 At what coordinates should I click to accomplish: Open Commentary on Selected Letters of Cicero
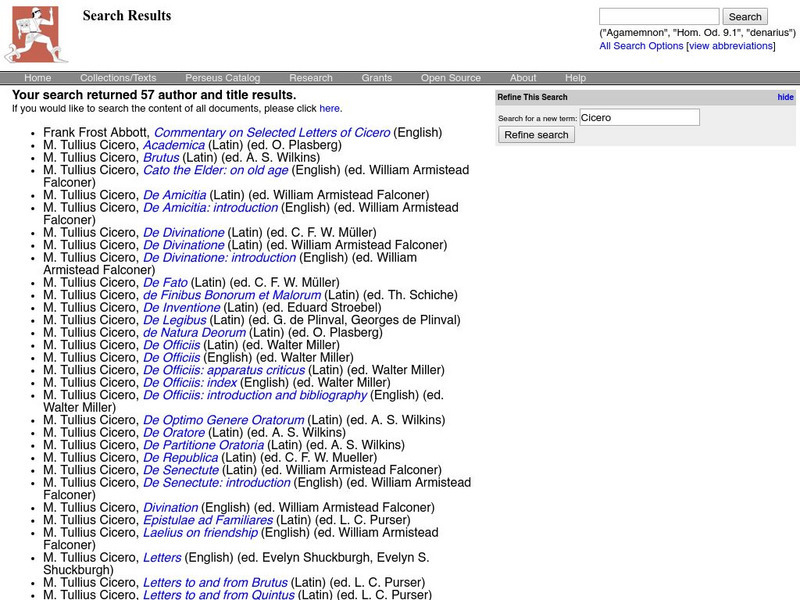click(272, 133)
